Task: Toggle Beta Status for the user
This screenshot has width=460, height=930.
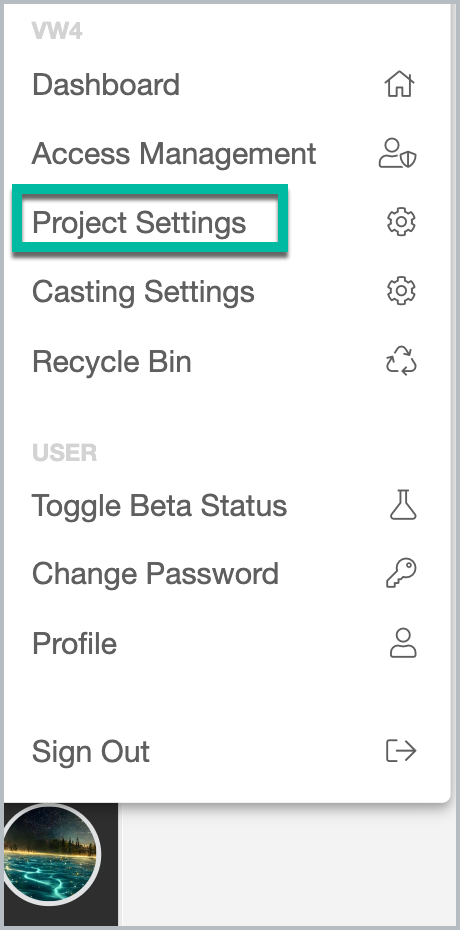Action: click(225, 505)
